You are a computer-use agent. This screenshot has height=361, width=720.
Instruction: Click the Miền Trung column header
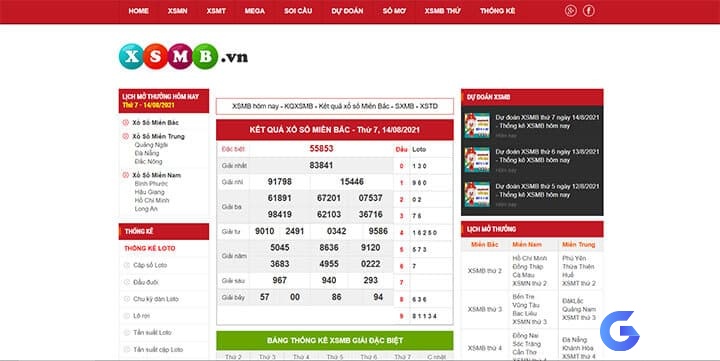point(579,244)
